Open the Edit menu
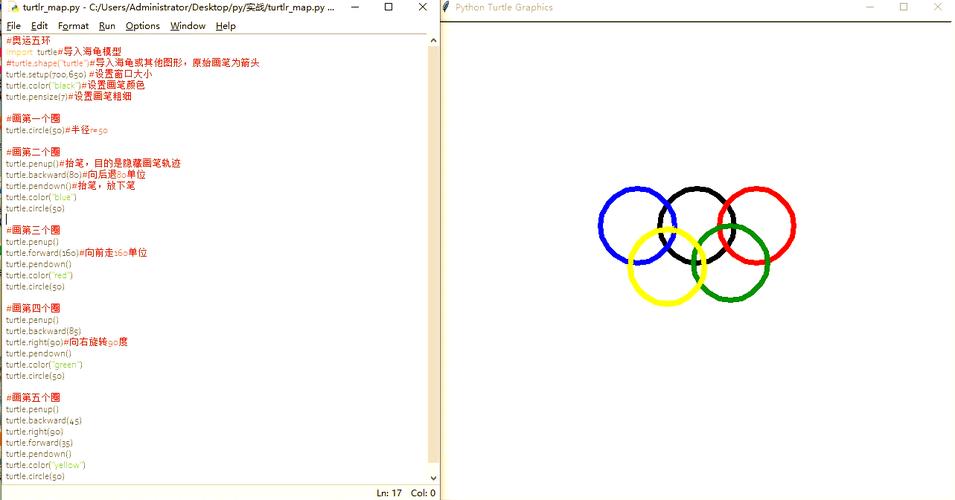The height and width of the screenshot is (500, 955). (x=39, y=26)
